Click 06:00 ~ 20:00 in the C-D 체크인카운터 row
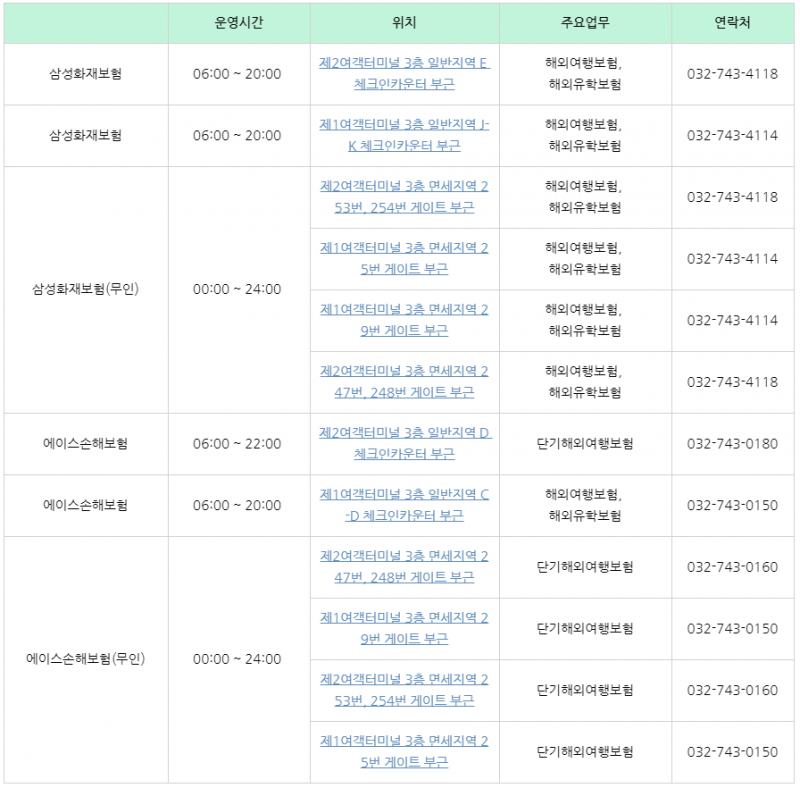The image size is (800, 788). (237, 506)
